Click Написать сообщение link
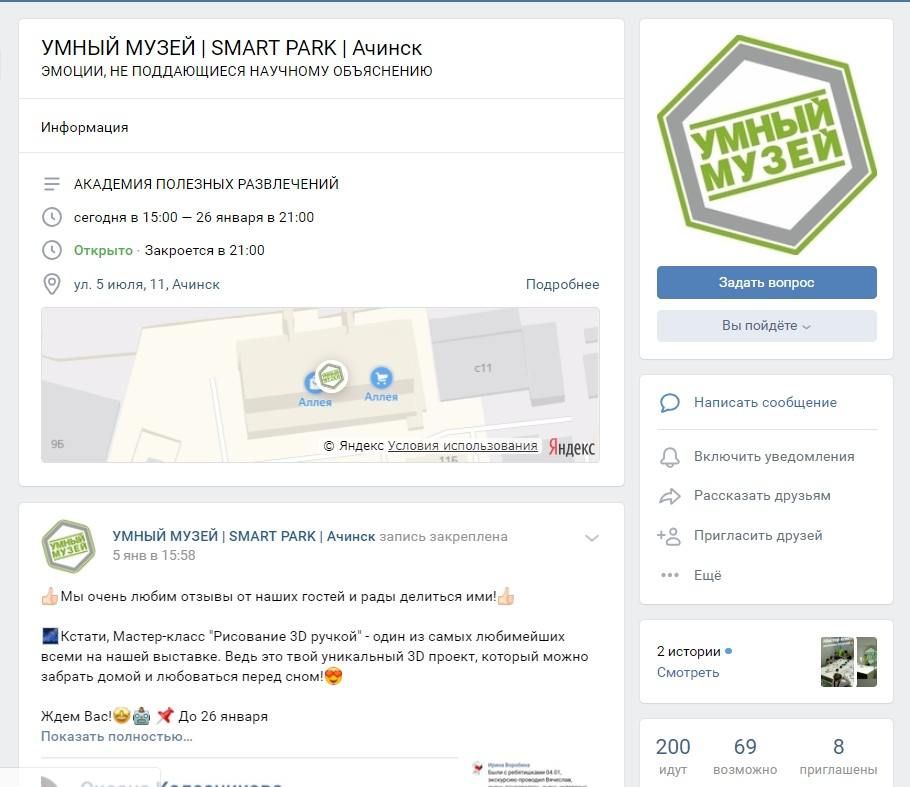This screenshot has width=910, height=787. (x=765, y=402)
